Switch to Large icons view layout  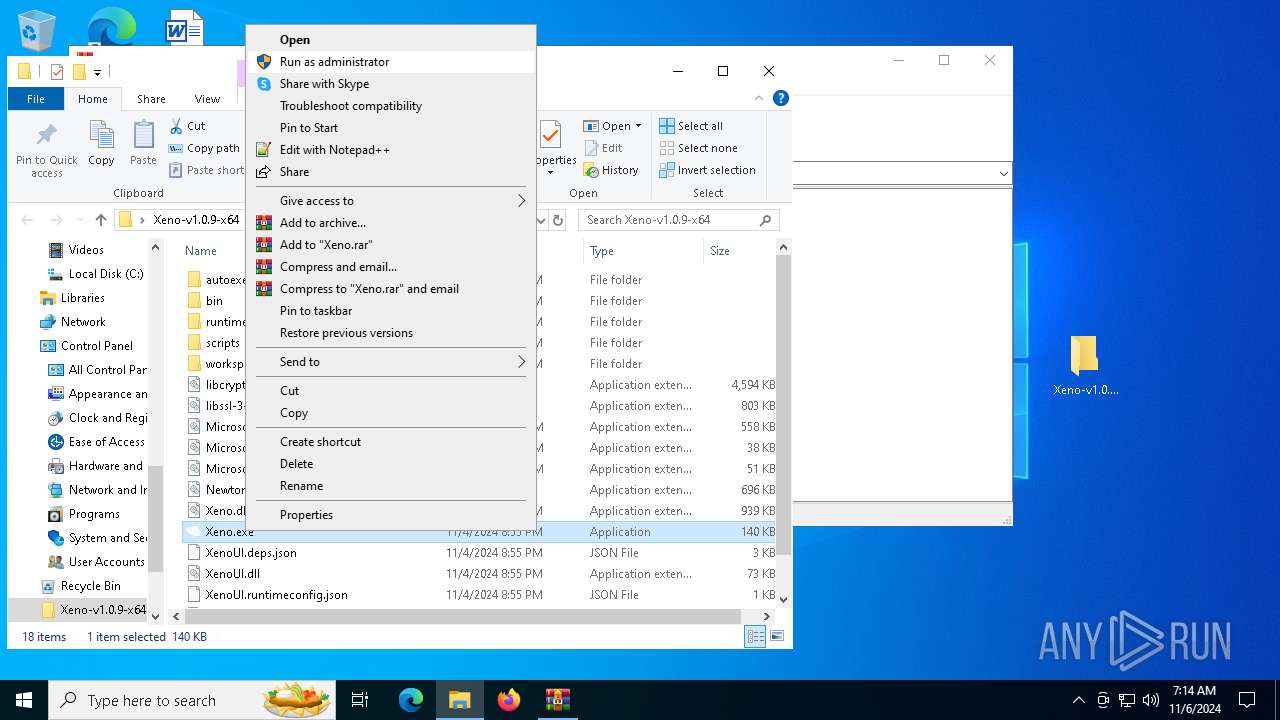(777, 636)
